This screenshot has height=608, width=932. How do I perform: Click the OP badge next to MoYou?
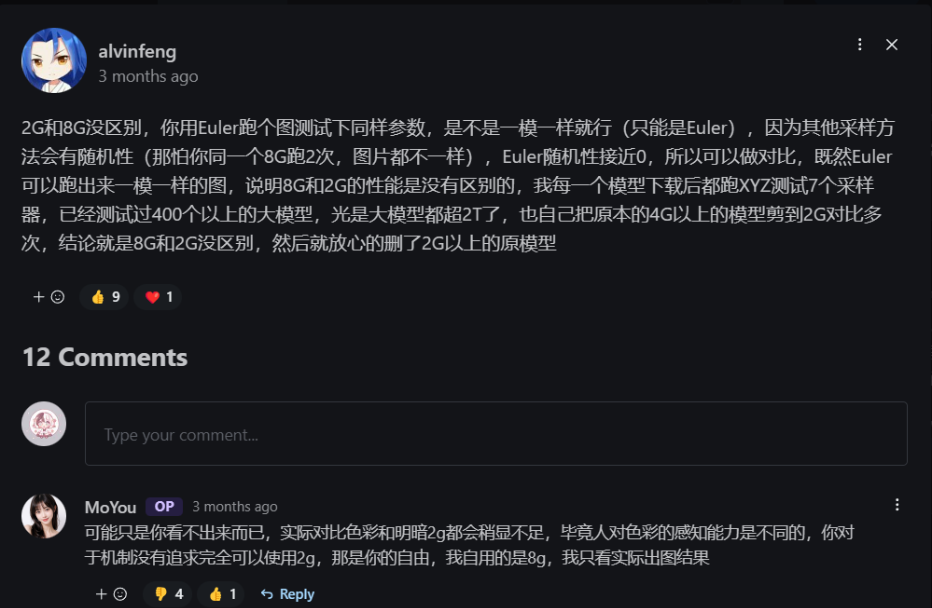(x=164, y=506)
